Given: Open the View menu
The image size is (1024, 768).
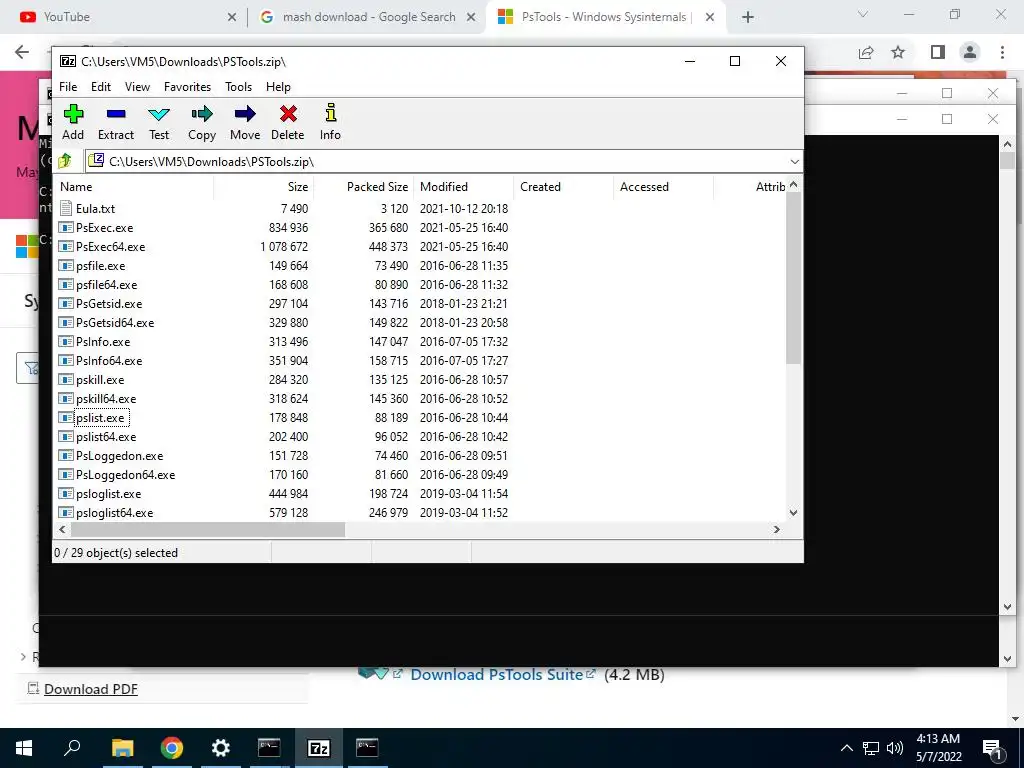Looking at the screenshot, I should 137,87.
